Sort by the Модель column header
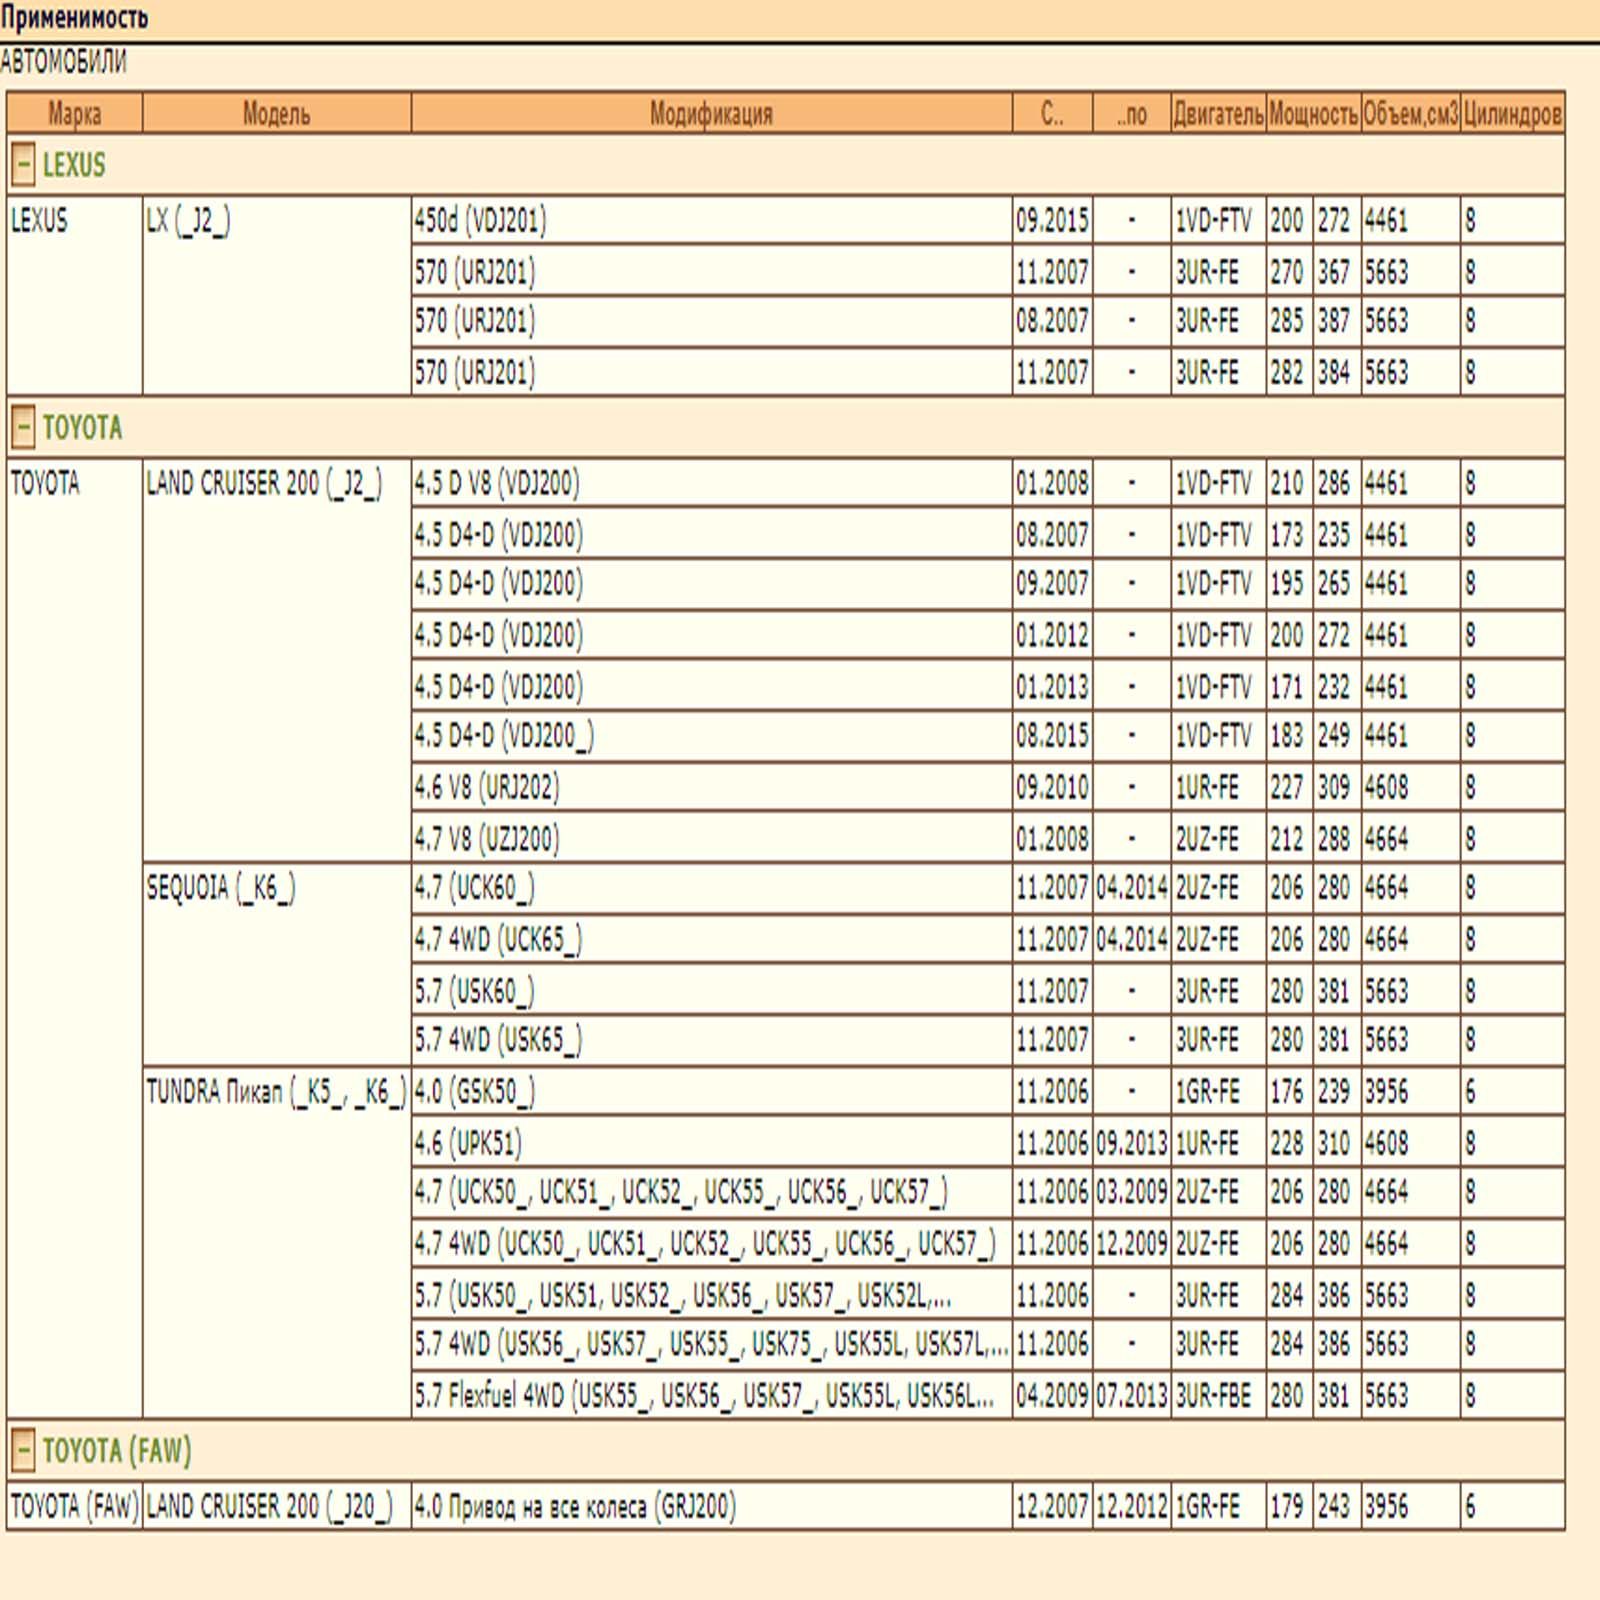 point(277,113)
